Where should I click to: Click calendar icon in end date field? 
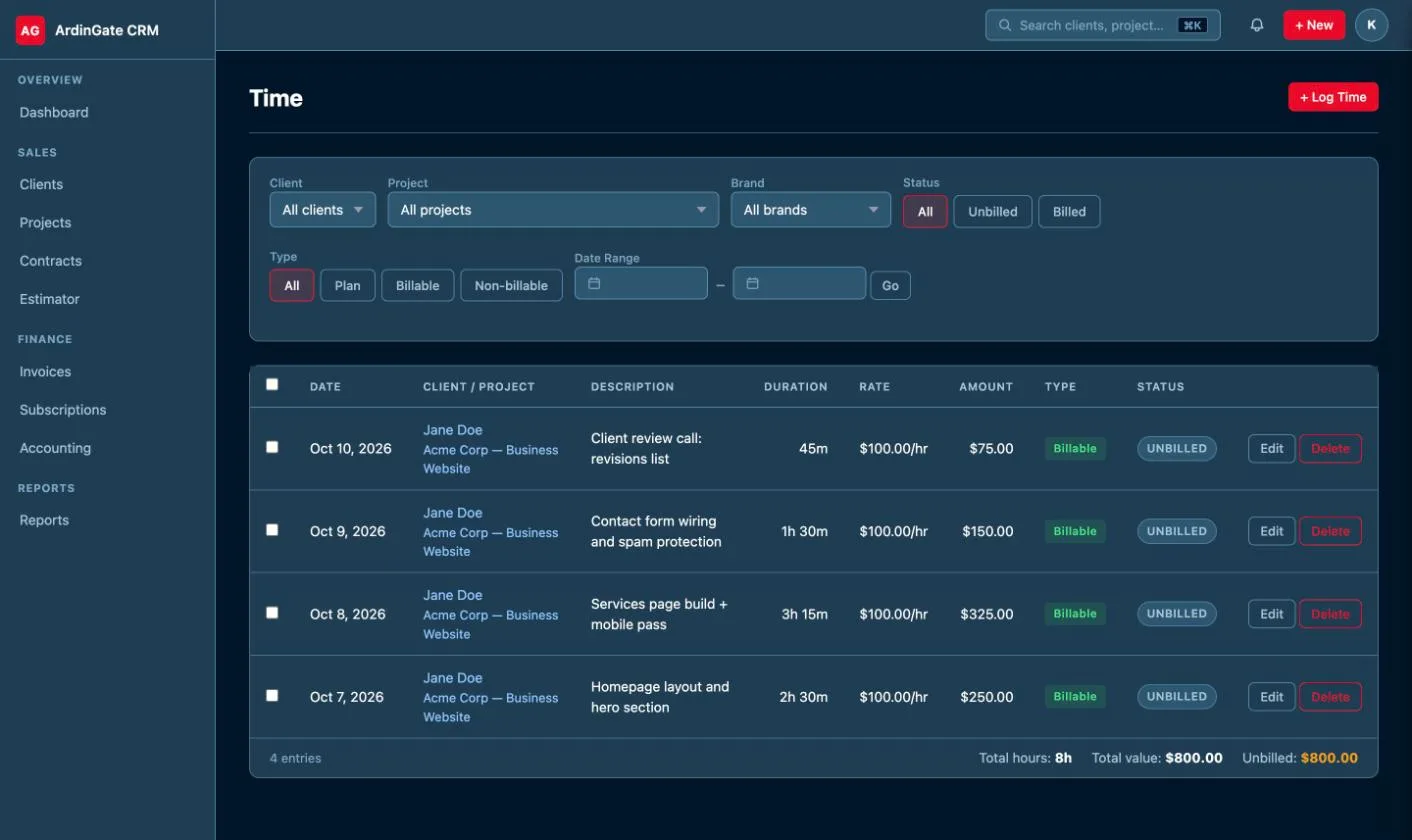753,284
